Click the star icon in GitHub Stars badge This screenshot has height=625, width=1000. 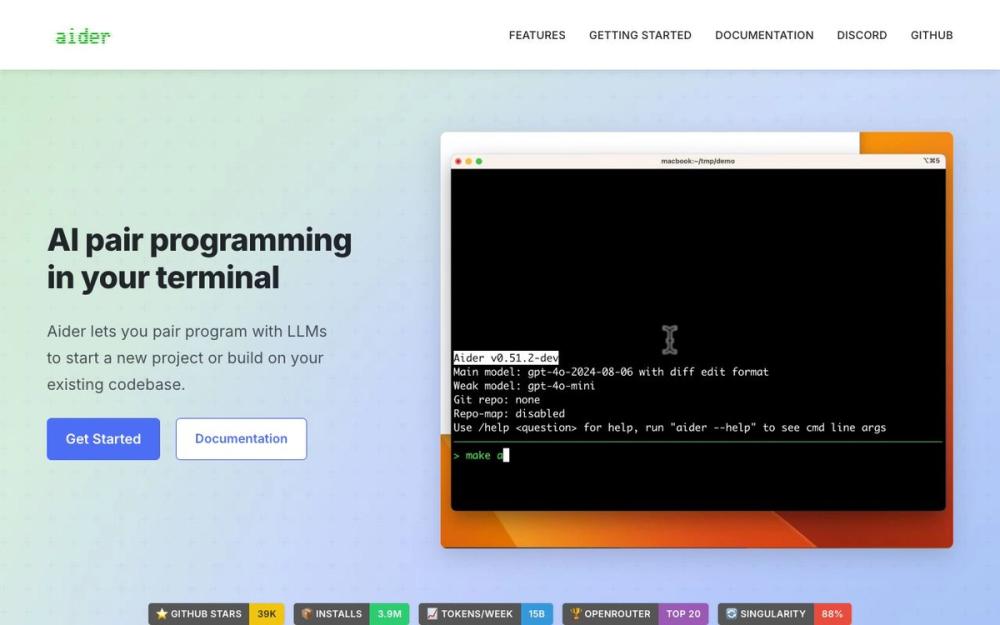pyautogui.click(x=161, y=614)
